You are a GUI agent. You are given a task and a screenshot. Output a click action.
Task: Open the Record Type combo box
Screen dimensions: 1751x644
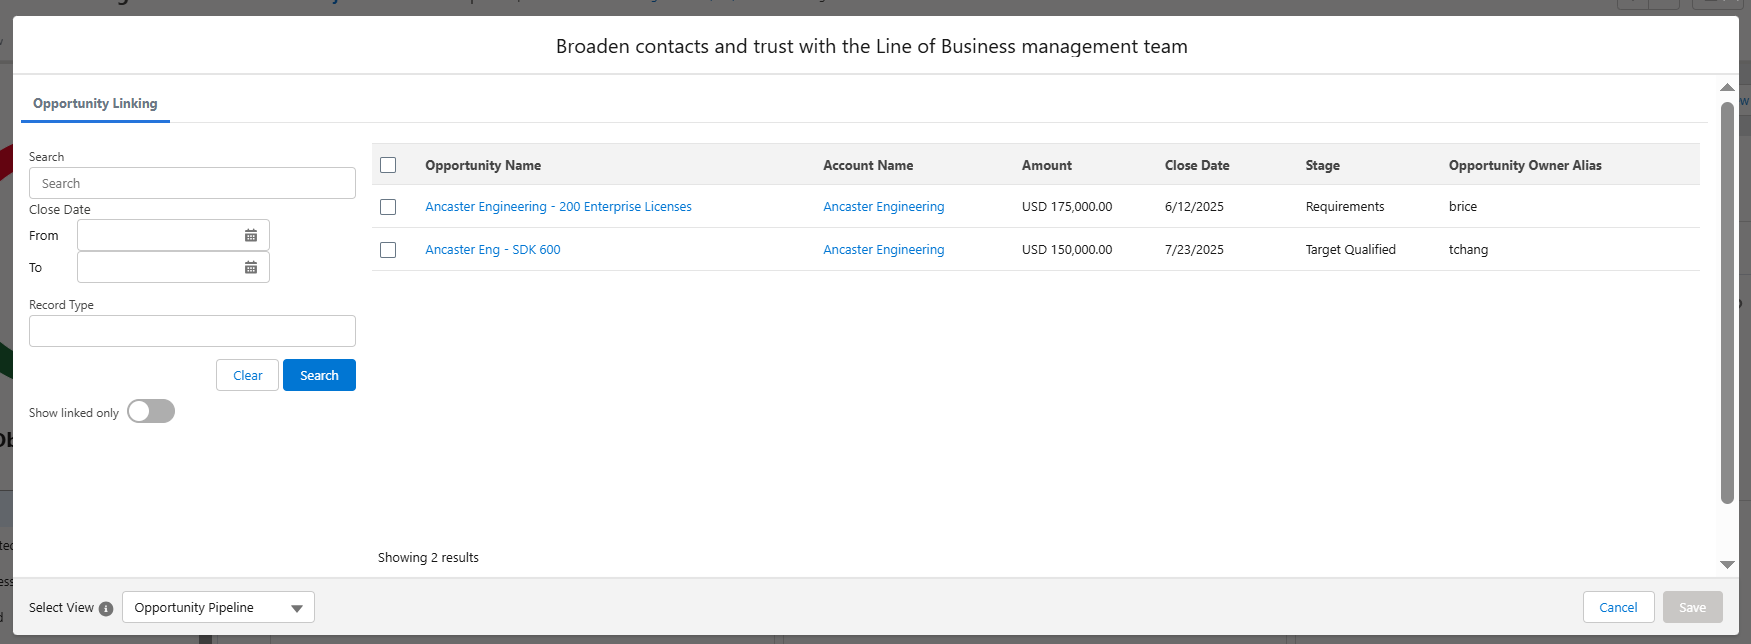[192, 331]
